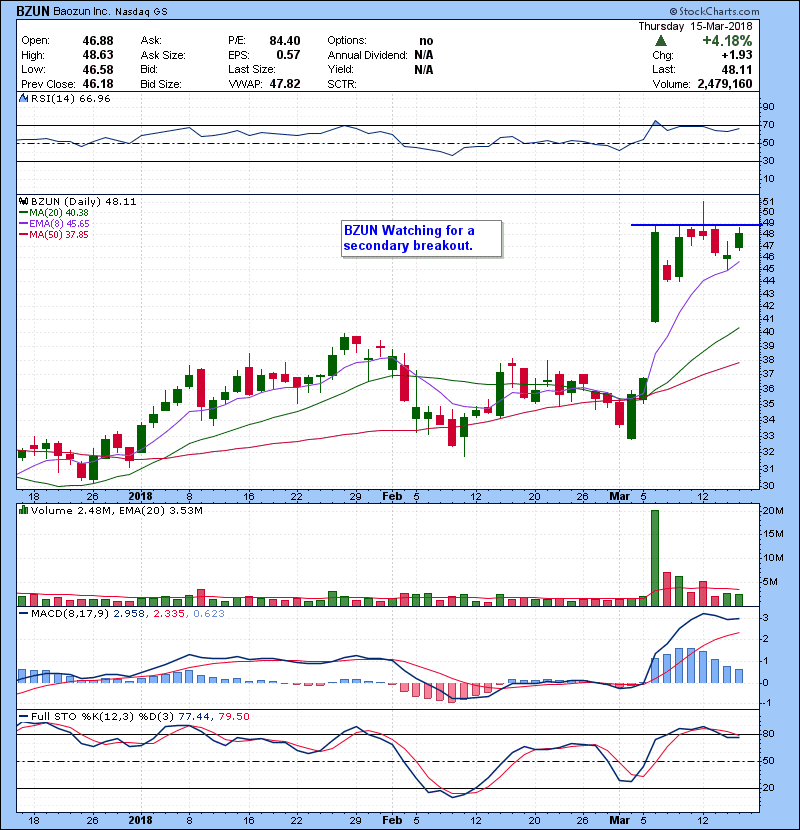Click the Baozun Inc. company name
800x830 pixels.
[82, 11]
